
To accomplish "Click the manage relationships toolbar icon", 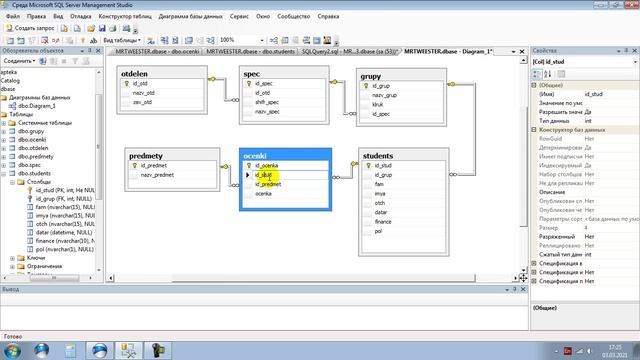I will point(273,40).
